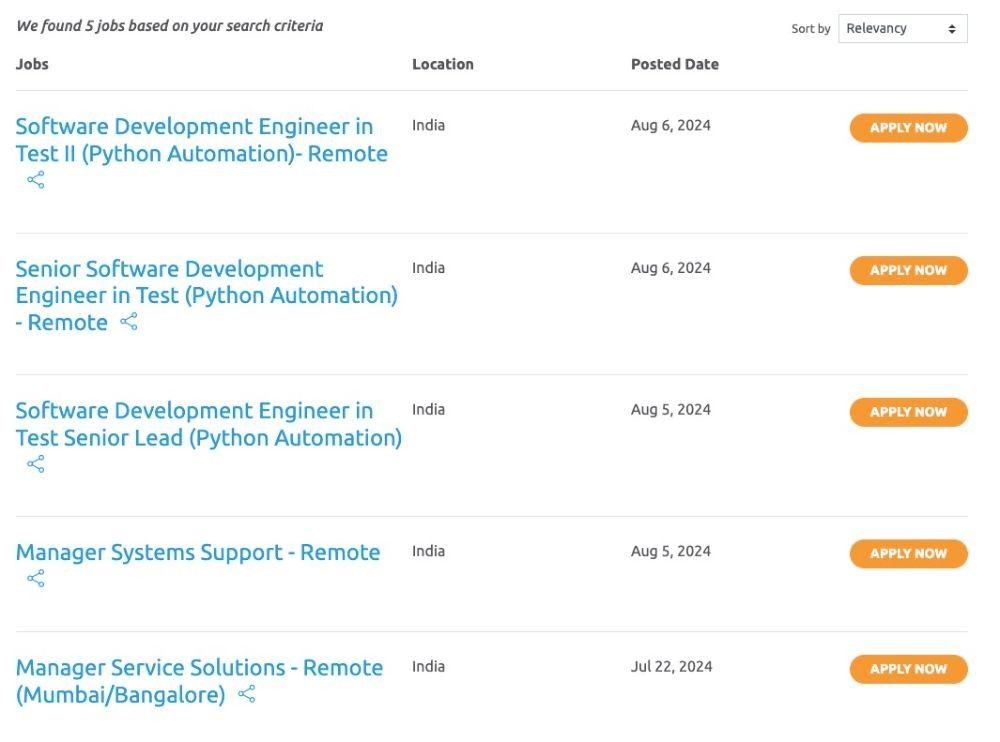This screenshot has height=742, width=1000.
Task: Apply now for Manager Service Solutions
Action: click(x=908, y=669)
